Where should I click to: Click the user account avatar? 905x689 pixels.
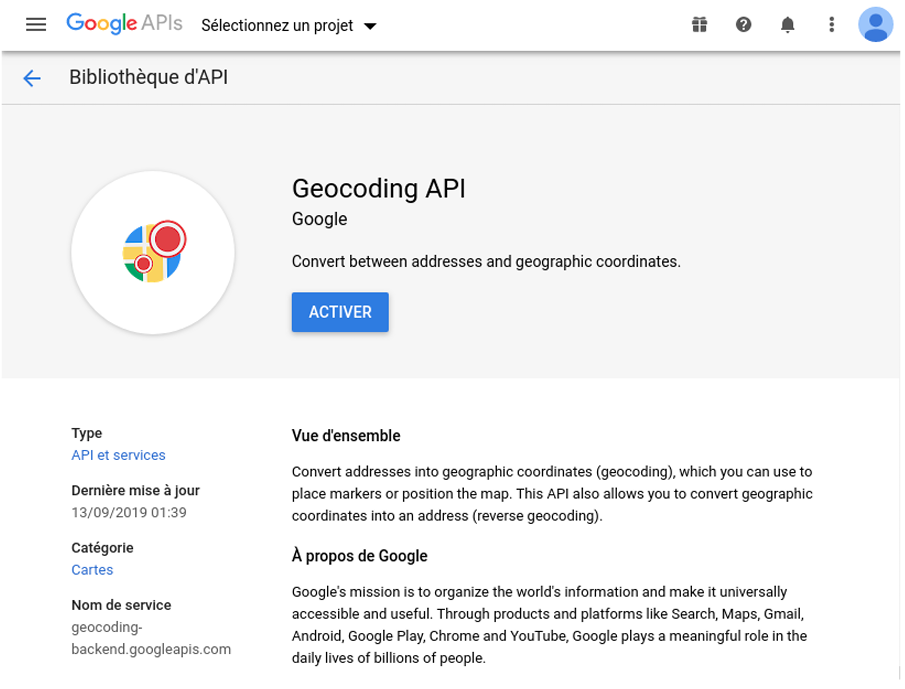click(875, 25)
